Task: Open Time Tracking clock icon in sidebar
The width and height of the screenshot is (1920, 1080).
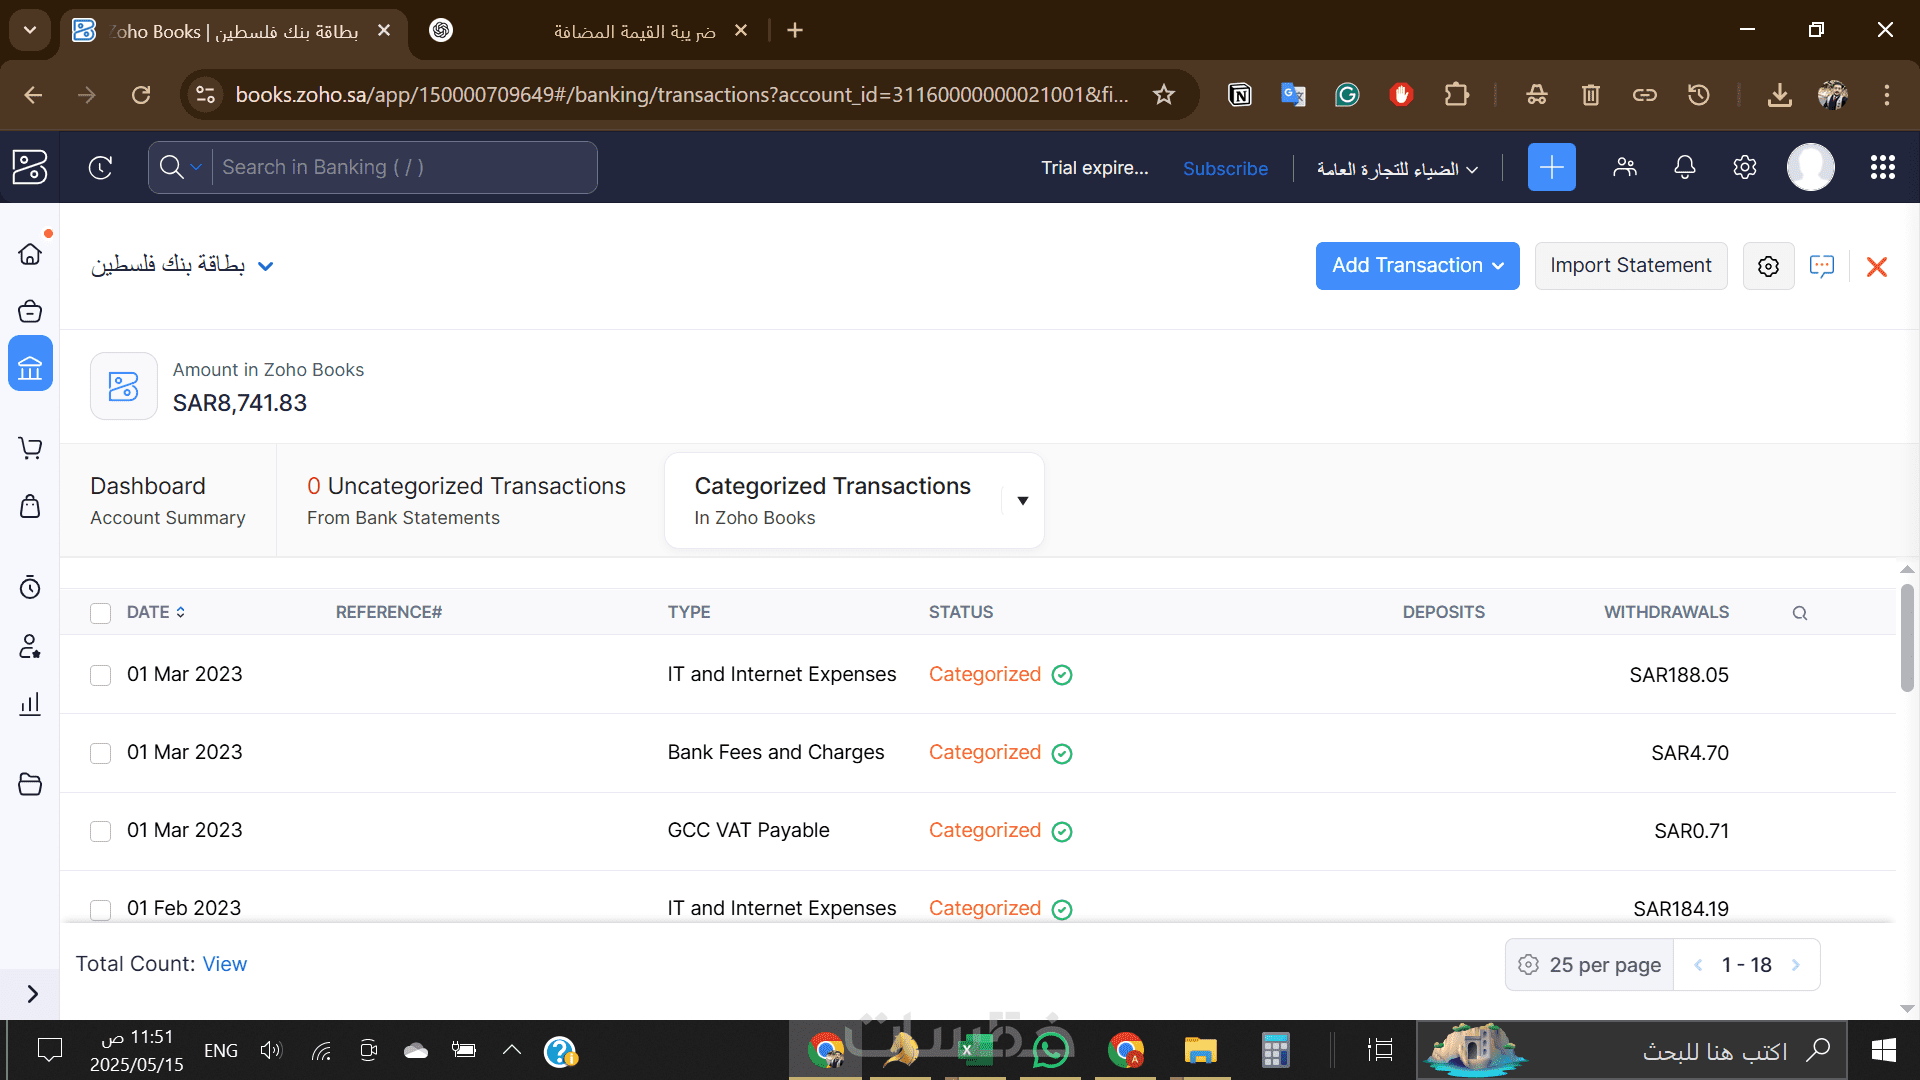Action: (30, 587)
